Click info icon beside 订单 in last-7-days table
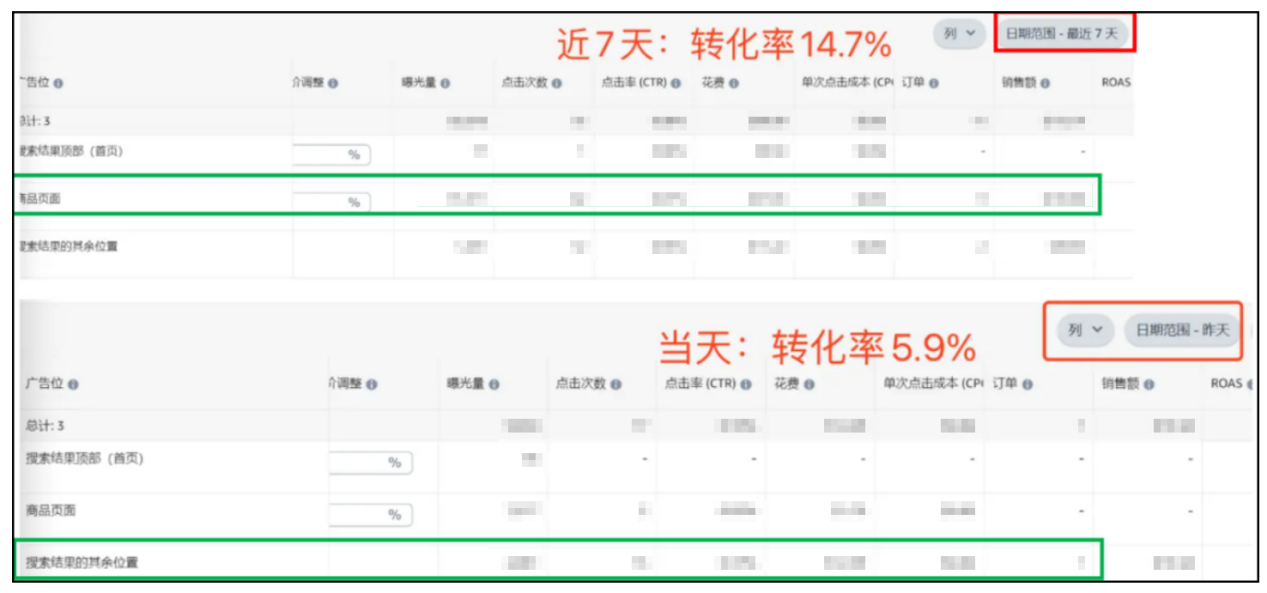 click(934, 84)
